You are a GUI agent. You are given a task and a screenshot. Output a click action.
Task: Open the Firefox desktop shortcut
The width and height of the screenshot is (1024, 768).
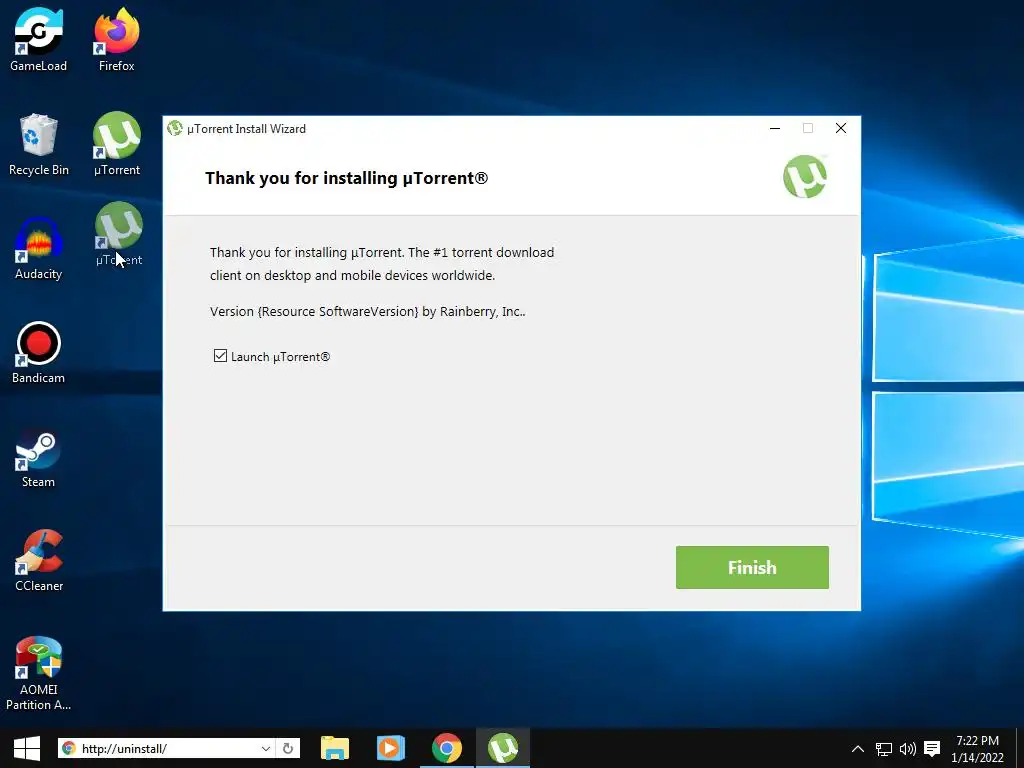117,39
